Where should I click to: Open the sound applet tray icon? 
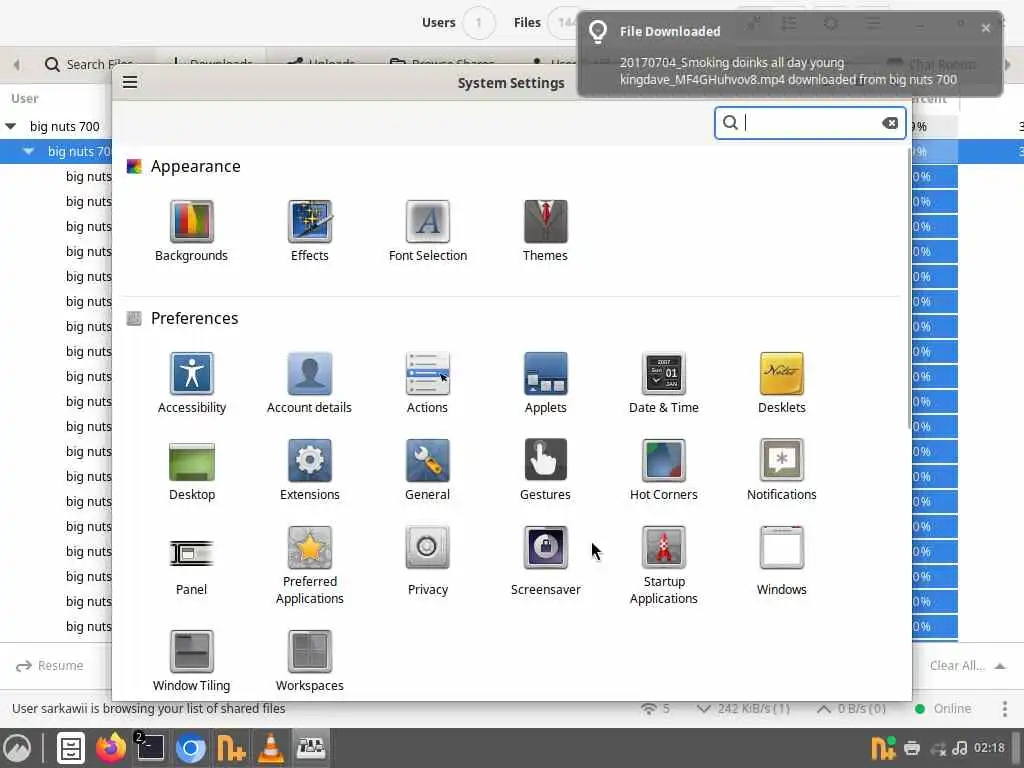click(960, 748)
